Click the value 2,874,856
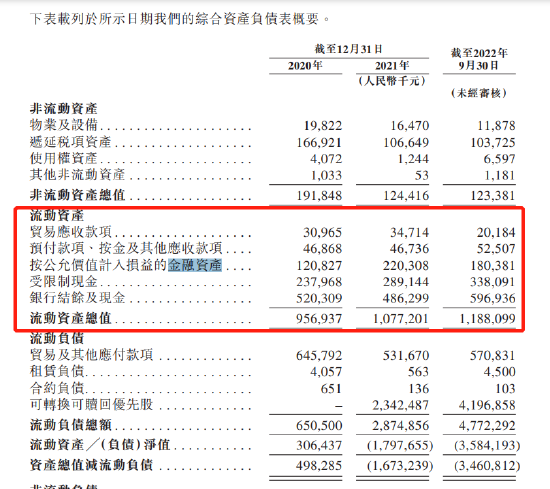Viewport: 550px width, 489px height. (x=401, y=426)
